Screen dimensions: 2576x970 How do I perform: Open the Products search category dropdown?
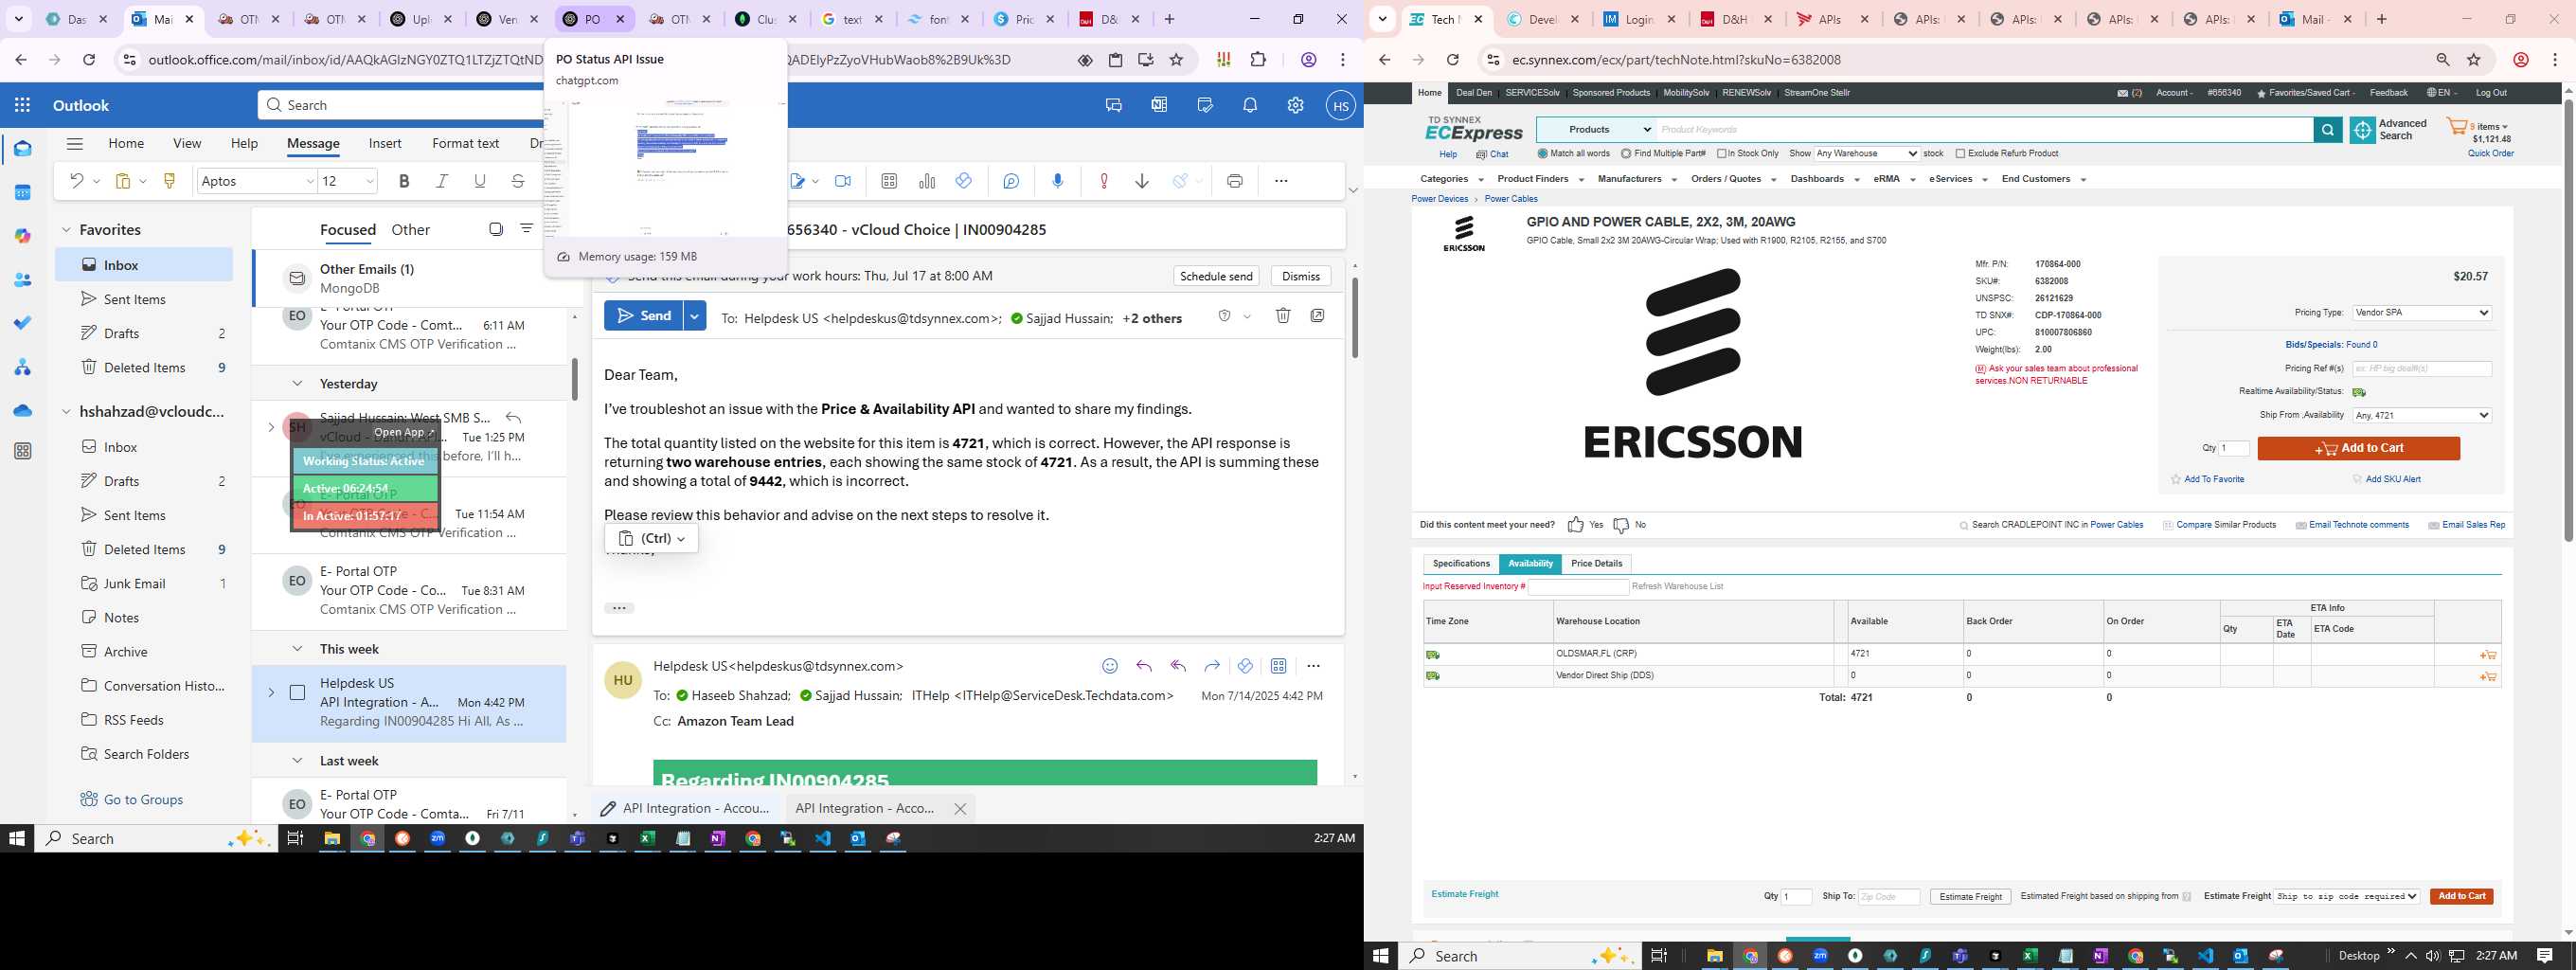click(1596, 130)
